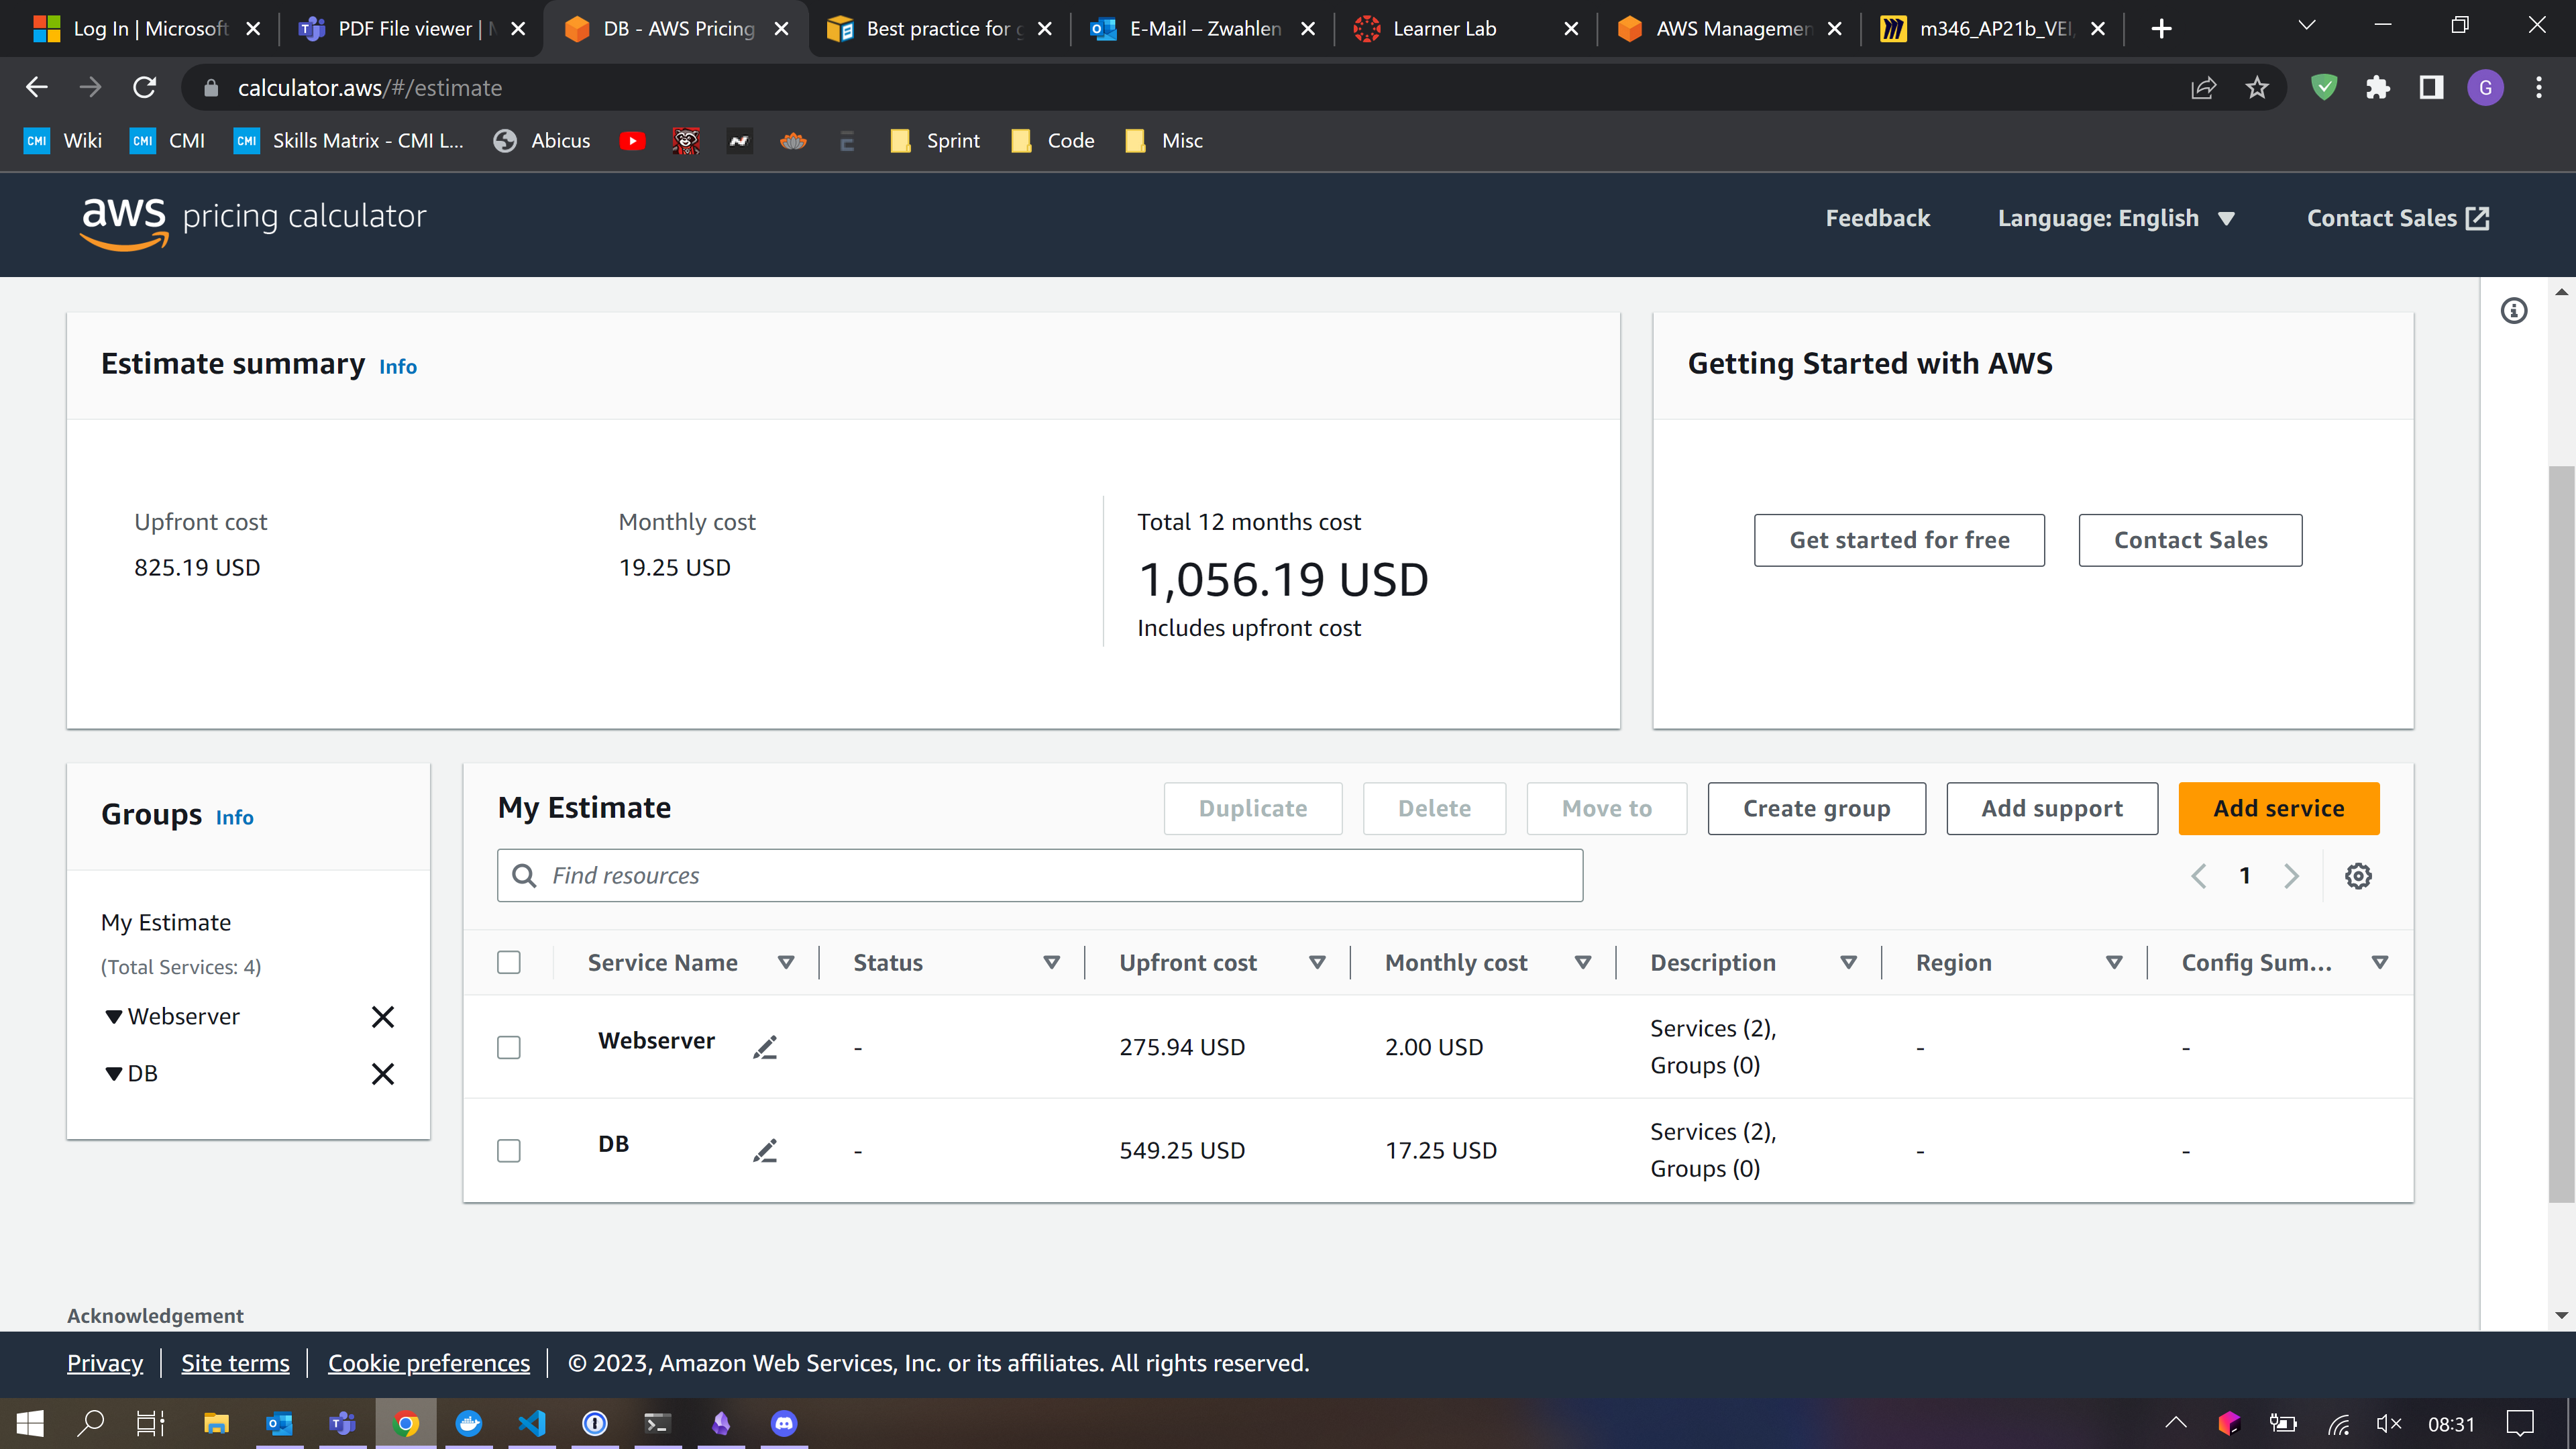Collapse the Webserver group in Groups panel
2576x1449 pixels.
coord(114,1017)
